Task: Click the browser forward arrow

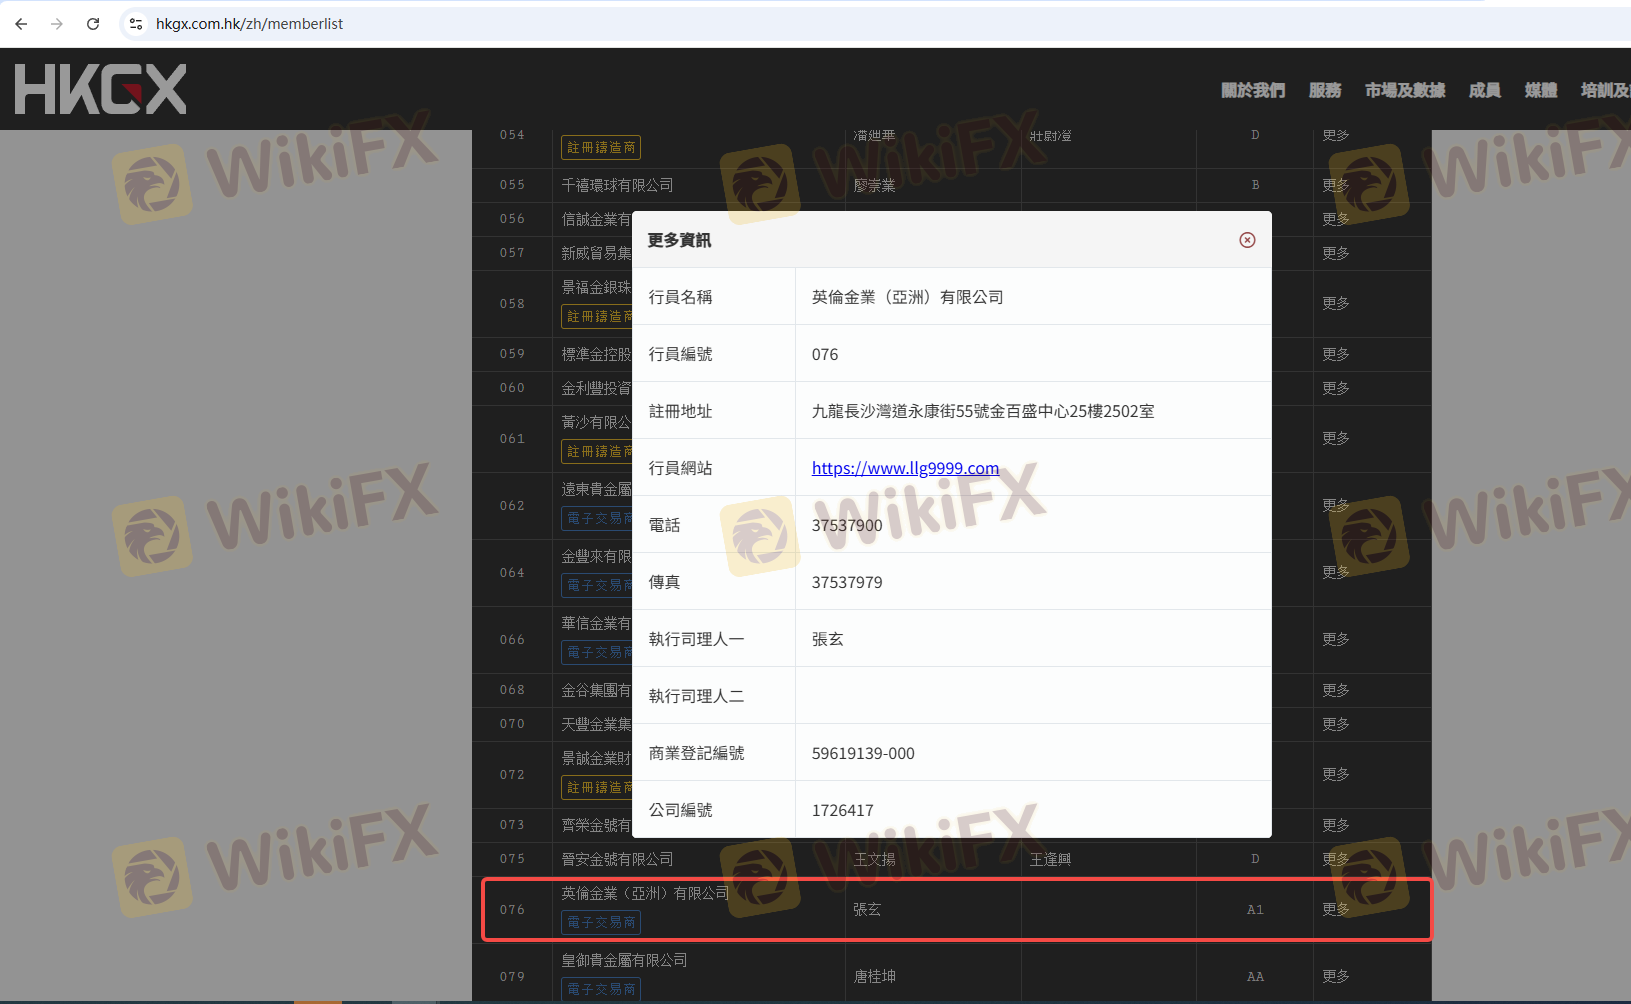Action: [57, 24]
